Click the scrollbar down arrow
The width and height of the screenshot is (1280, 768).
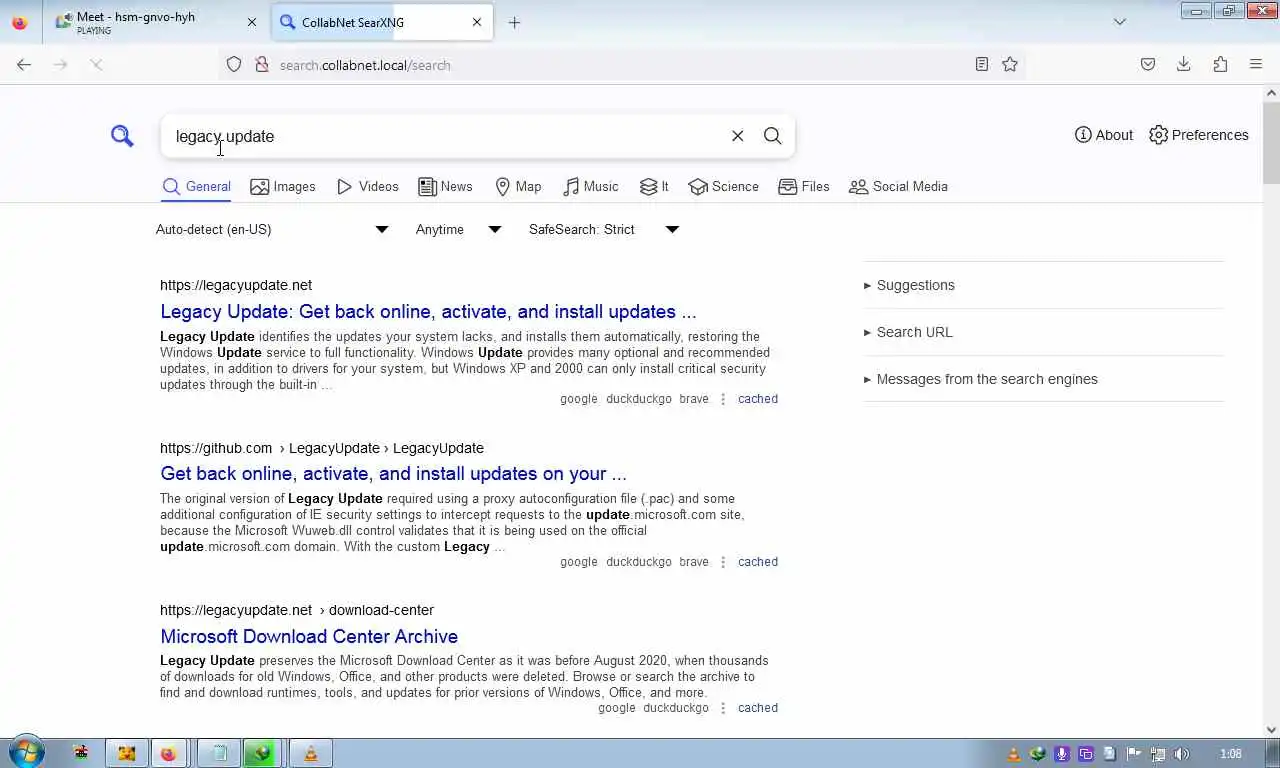coord(1271,730)
